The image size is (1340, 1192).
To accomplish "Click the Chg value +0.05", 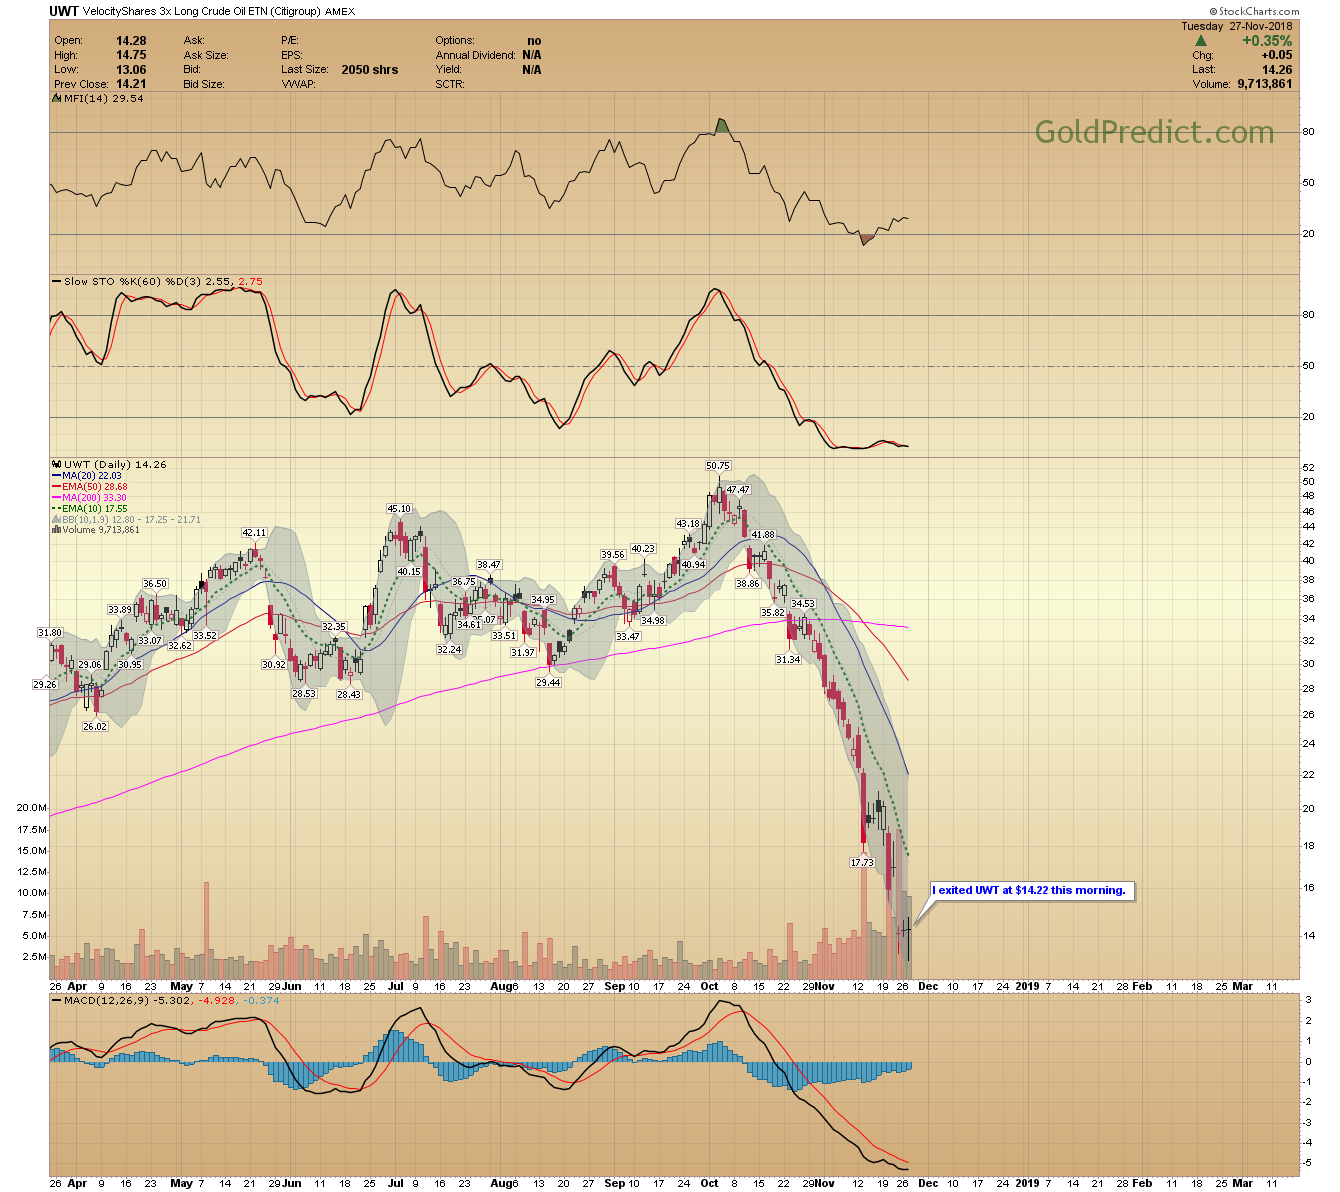I will click(1277, 55).
